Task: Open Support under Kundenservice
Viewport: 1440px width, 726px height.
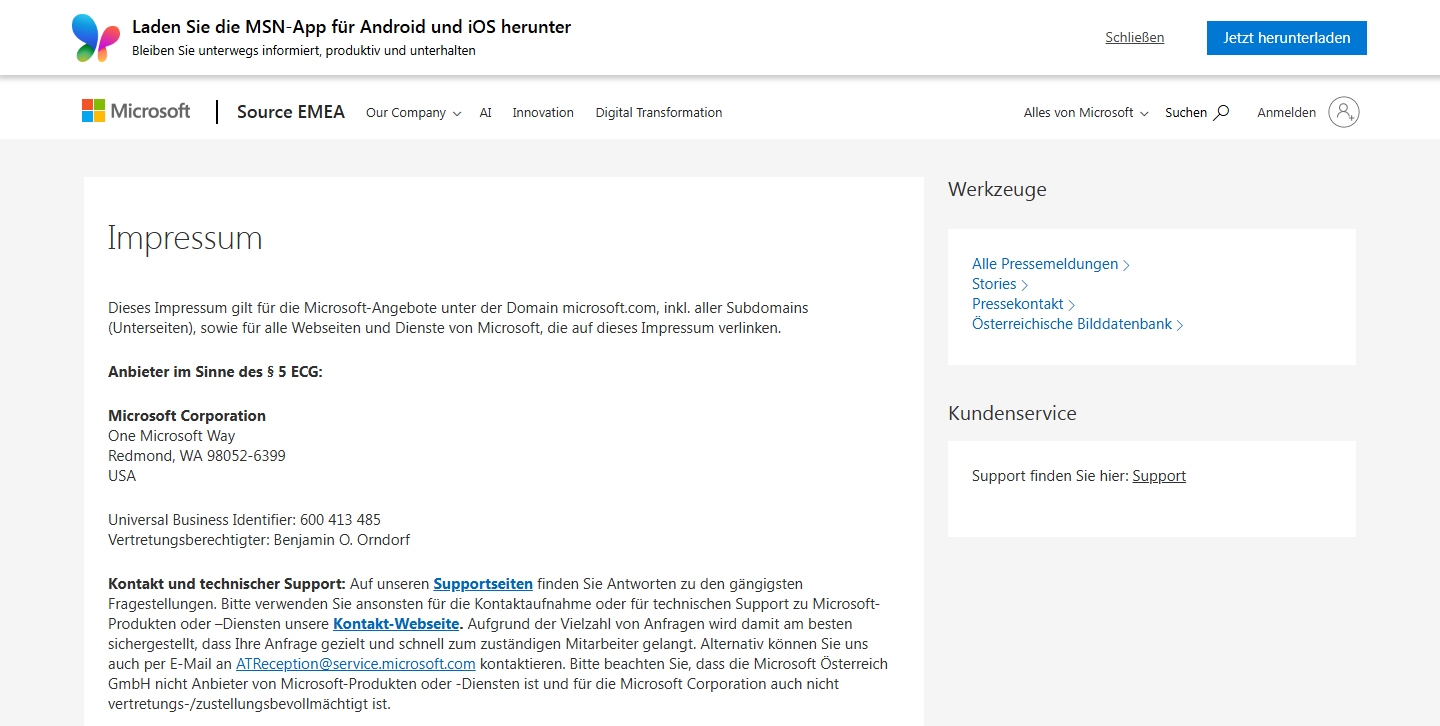Action: (x=1159, y=476)
